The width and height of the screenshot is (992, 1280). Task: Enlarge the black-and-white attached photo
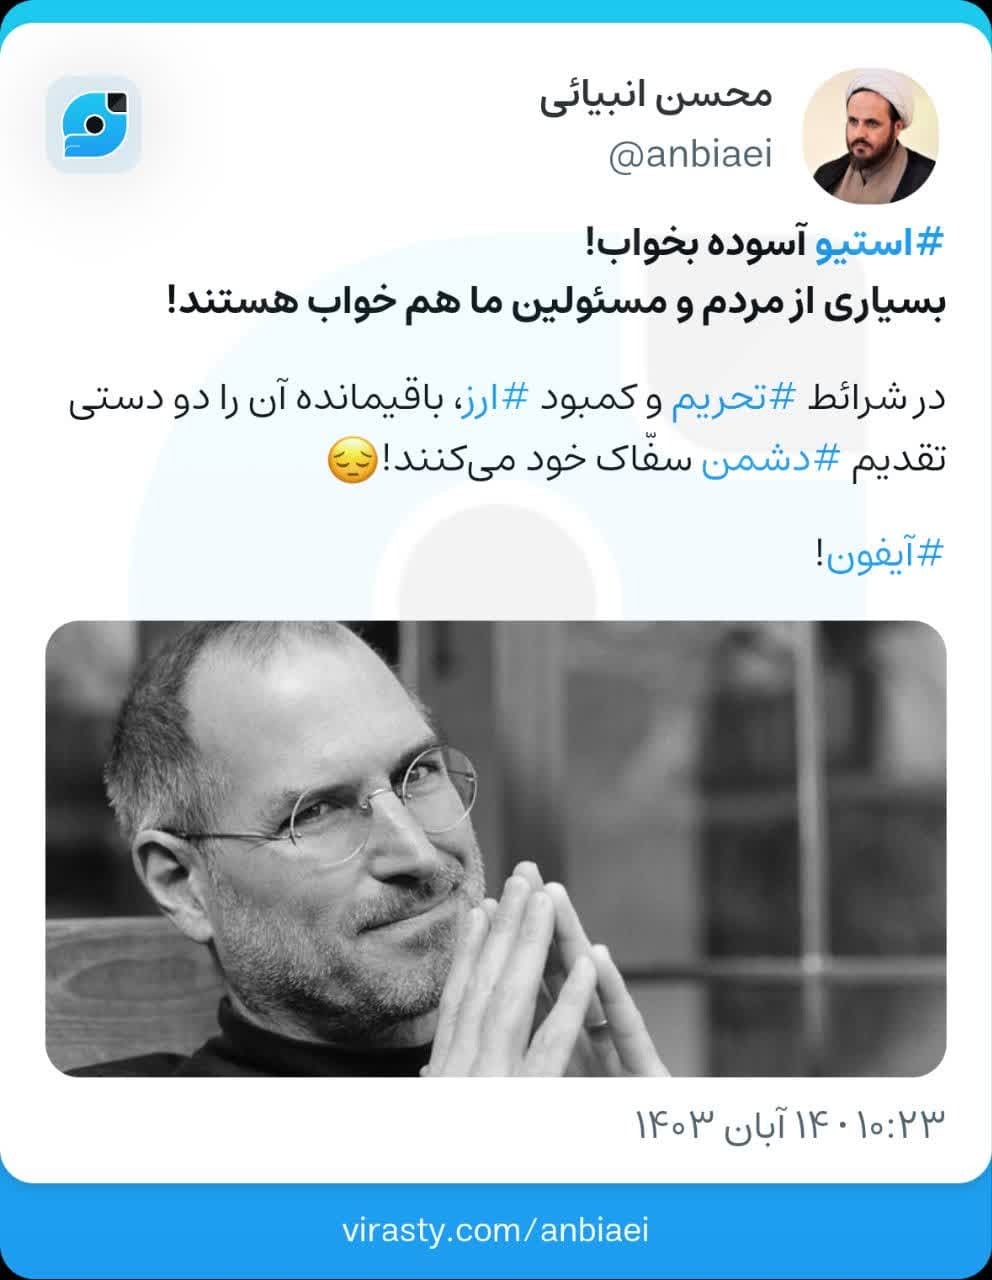pyautogui.click(x=496, y=848)
